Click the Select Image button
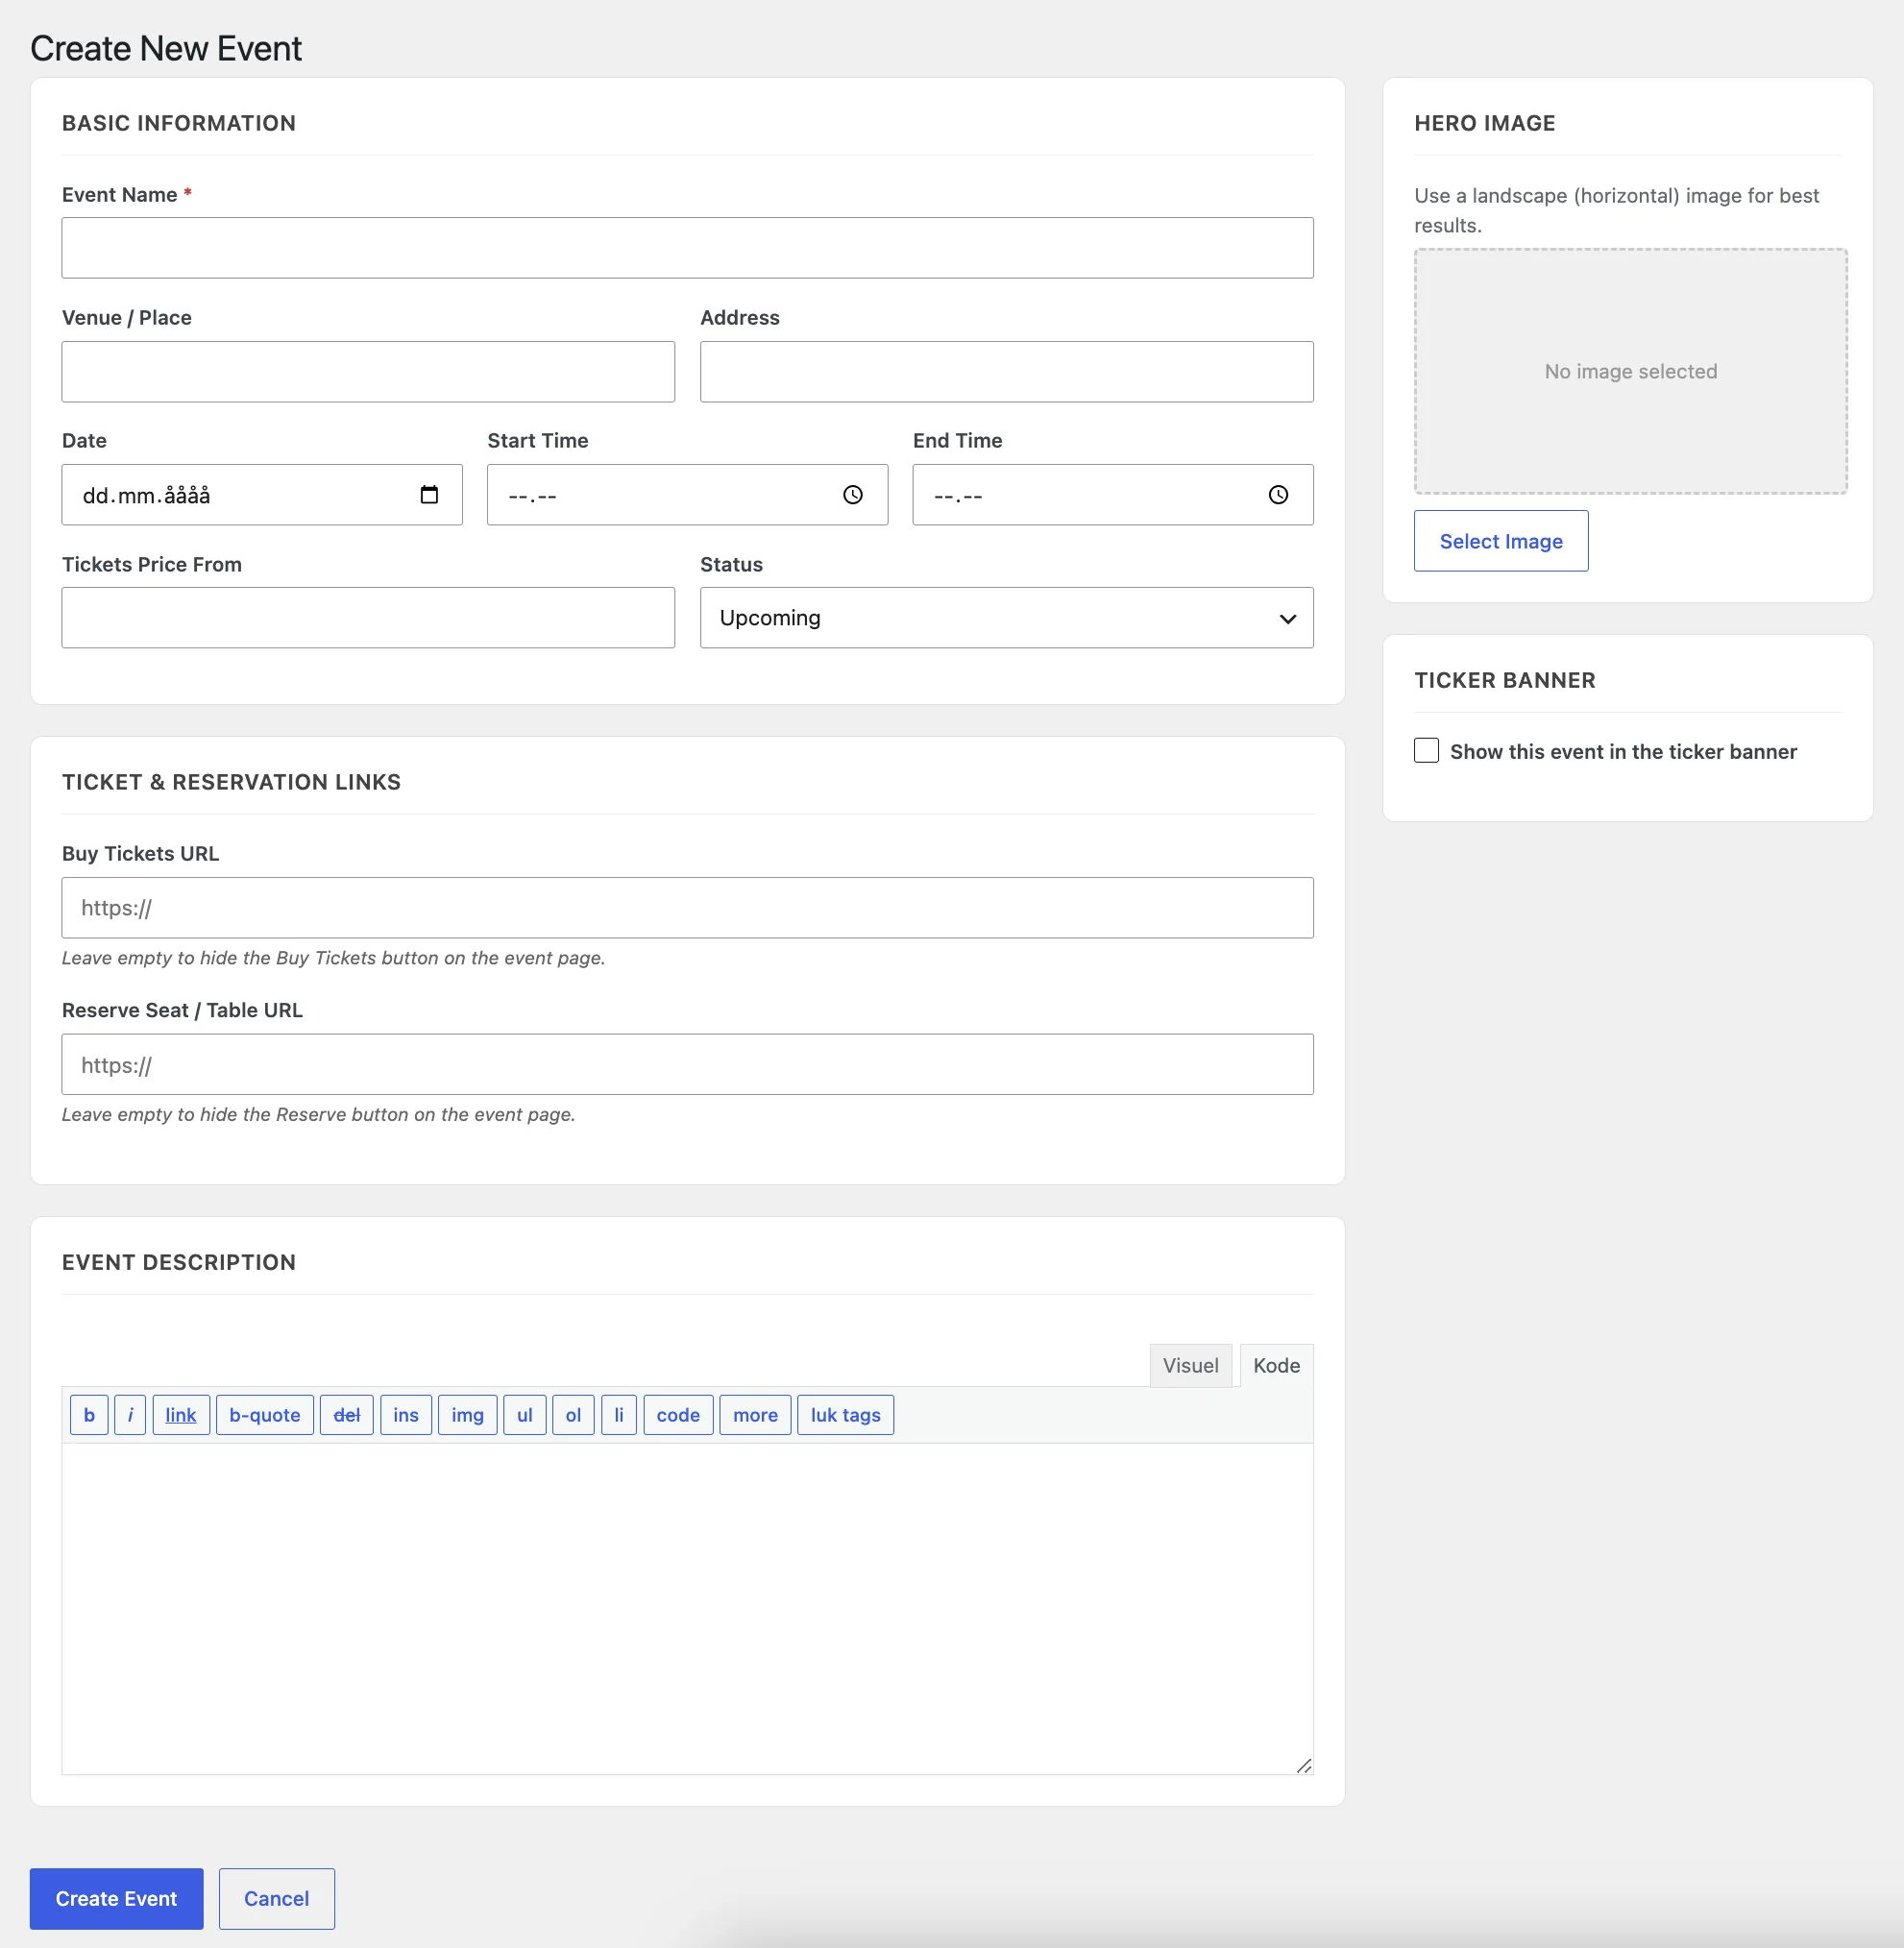This screenshot has height=1948, width=1904. 1501,541
